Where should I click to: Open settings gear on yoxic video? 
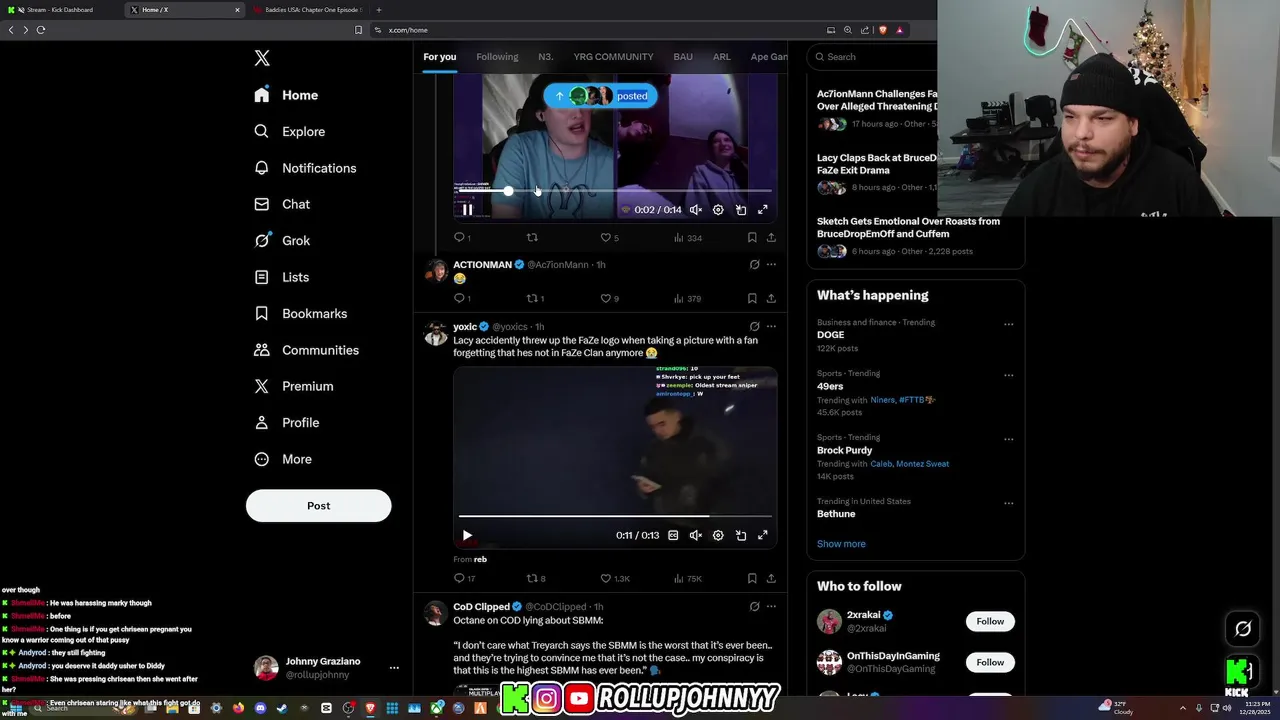[x=718, y=536]
